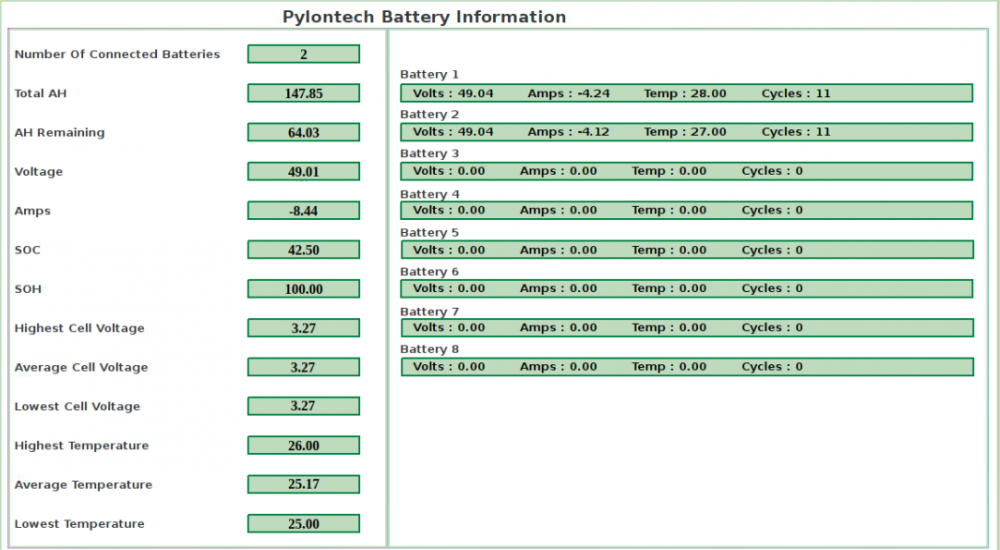The image size is (1000, 550).
Task: Click the 'Lowest Temperature' label
Action: coord(79,524)
